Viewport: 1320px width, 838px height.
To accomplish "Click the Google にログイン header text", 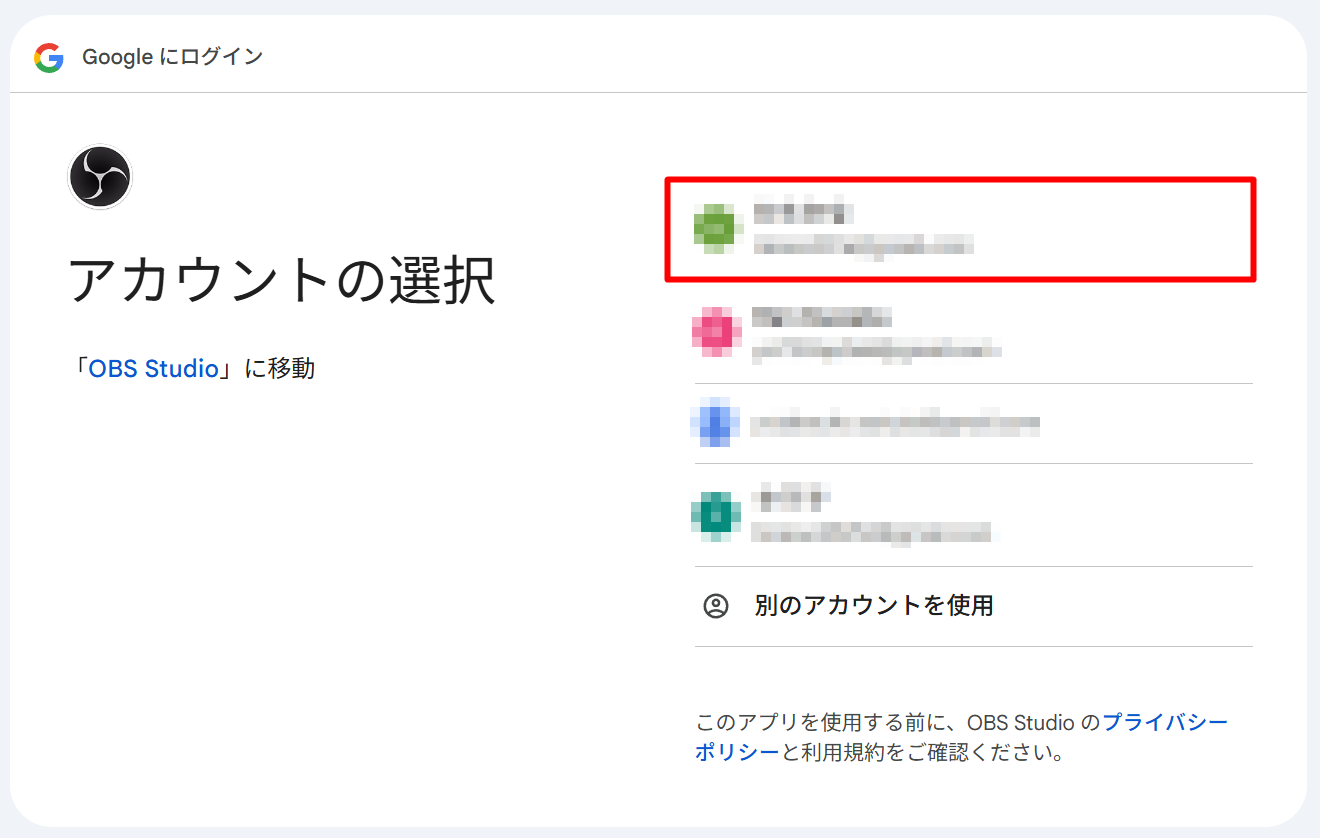I will point(172,58).
